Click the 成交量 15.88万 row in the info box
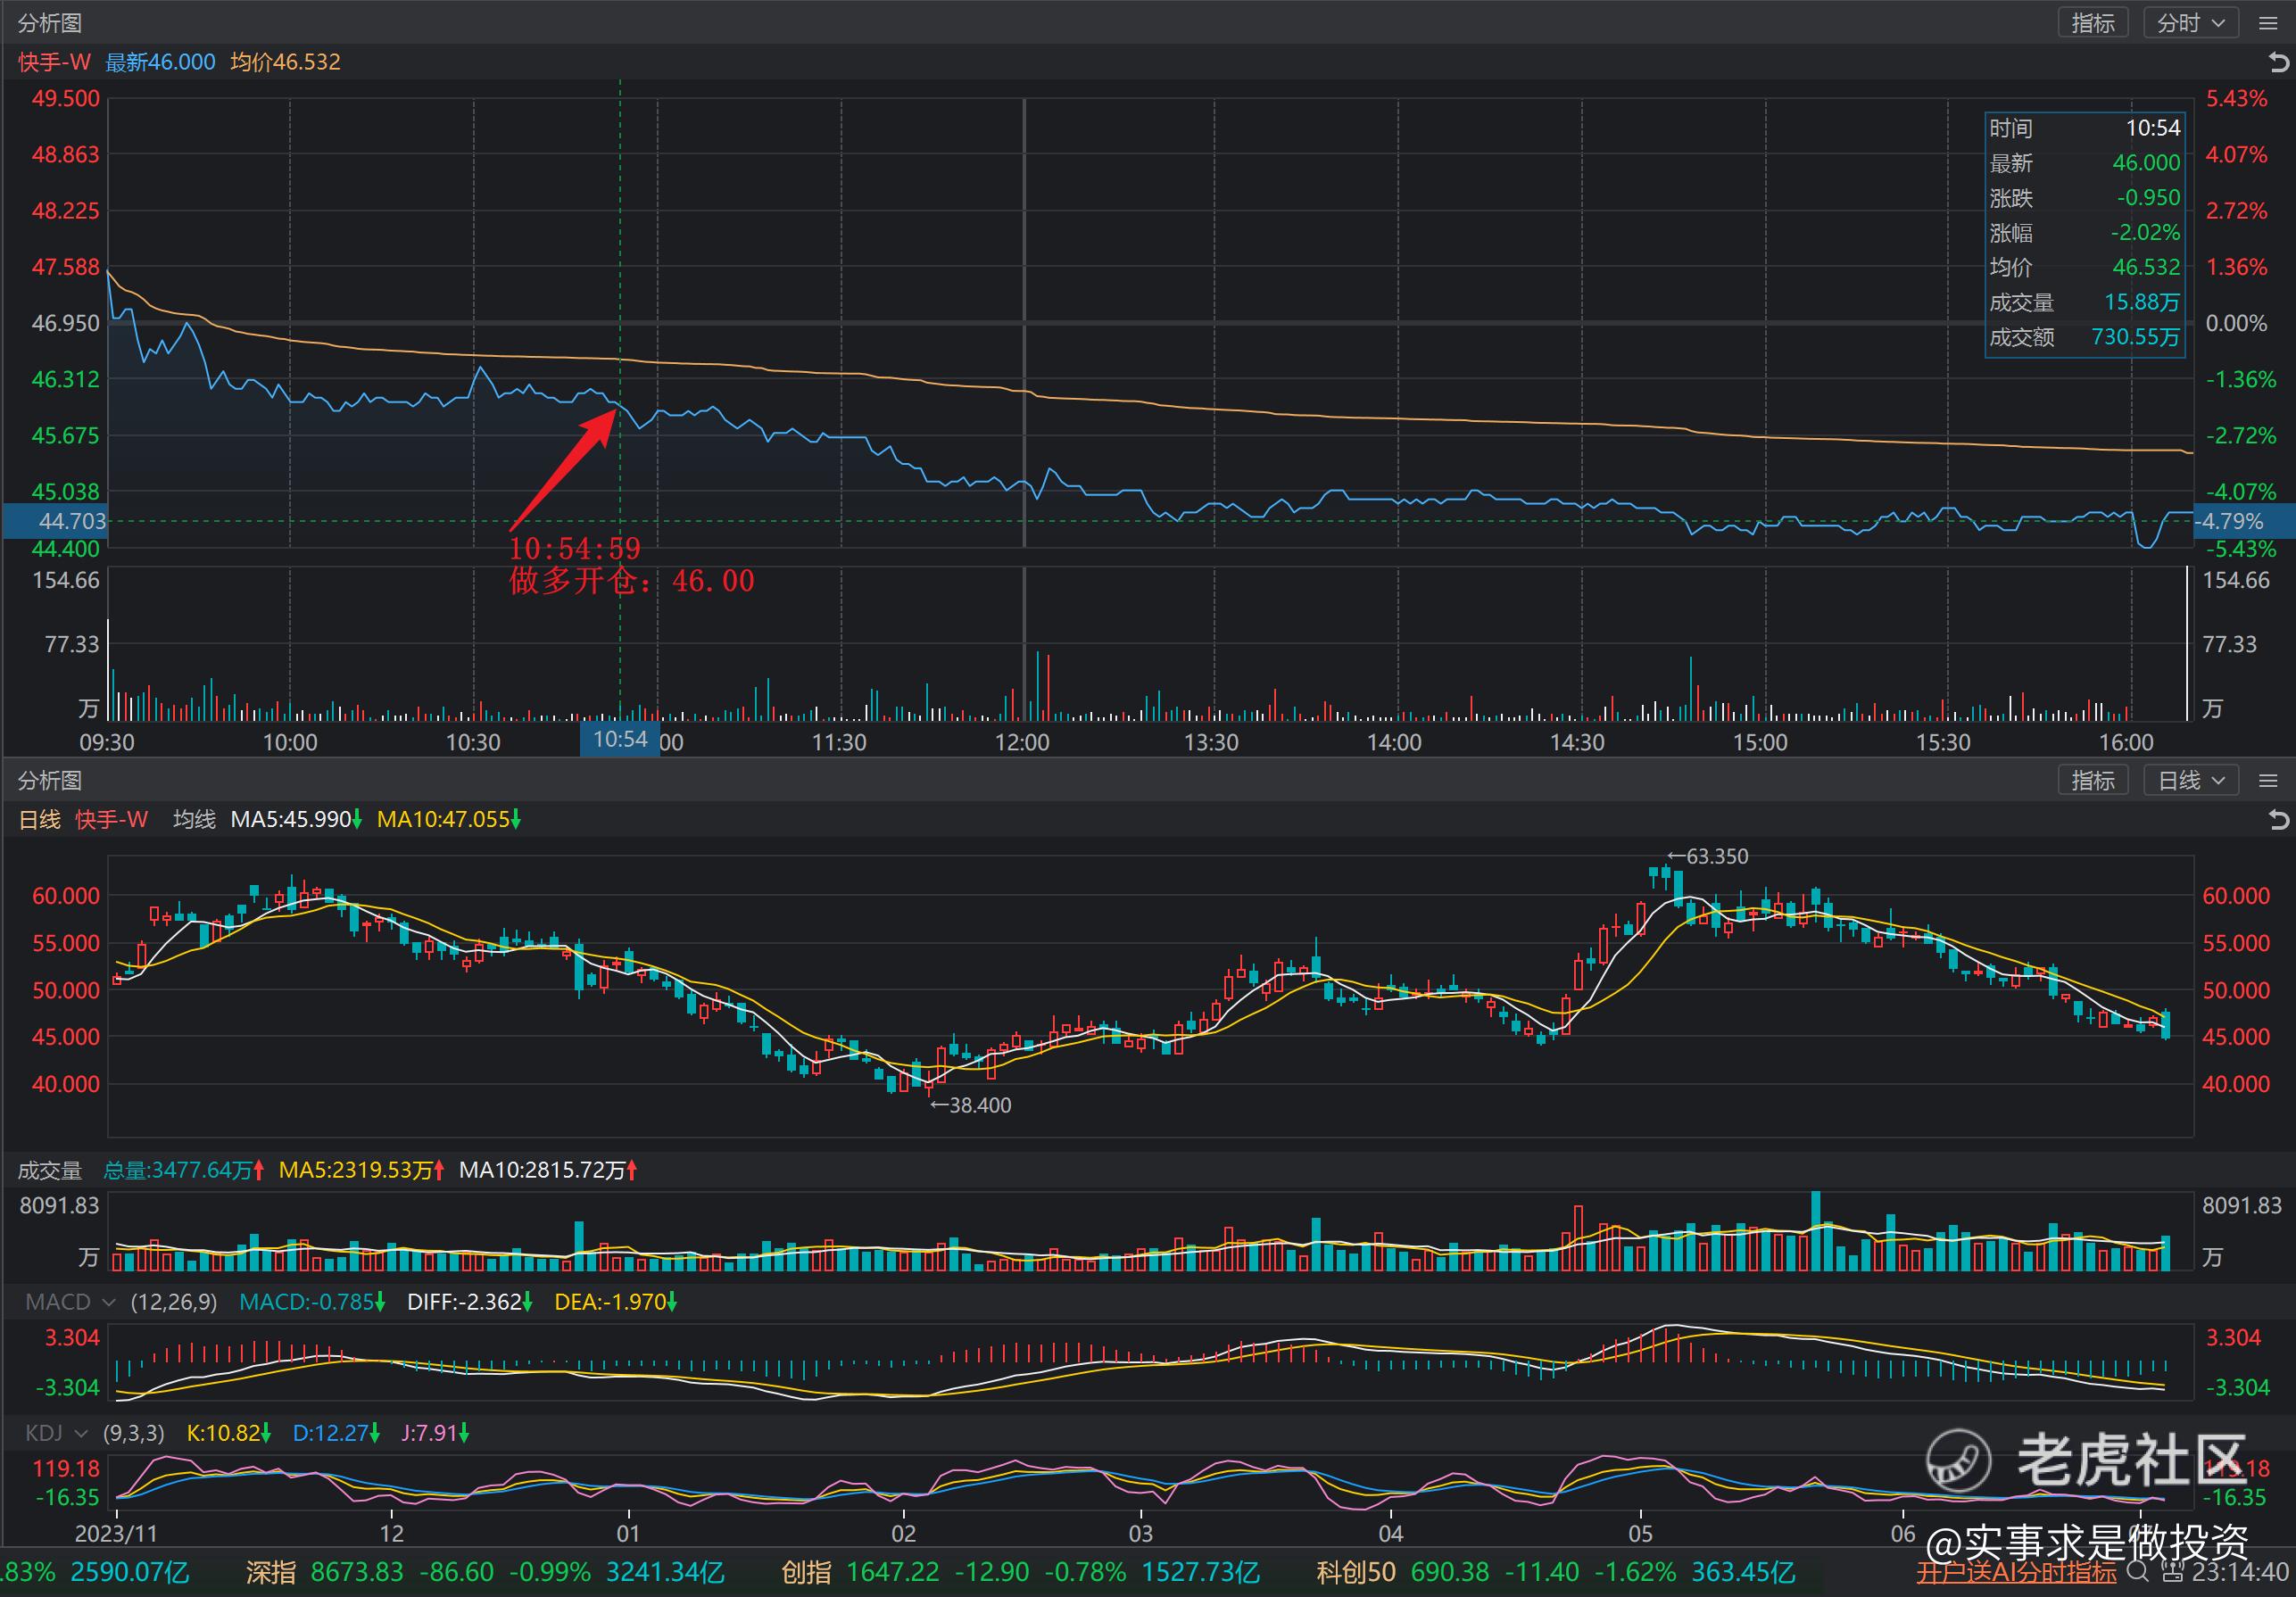 [x=2084, y=302]
